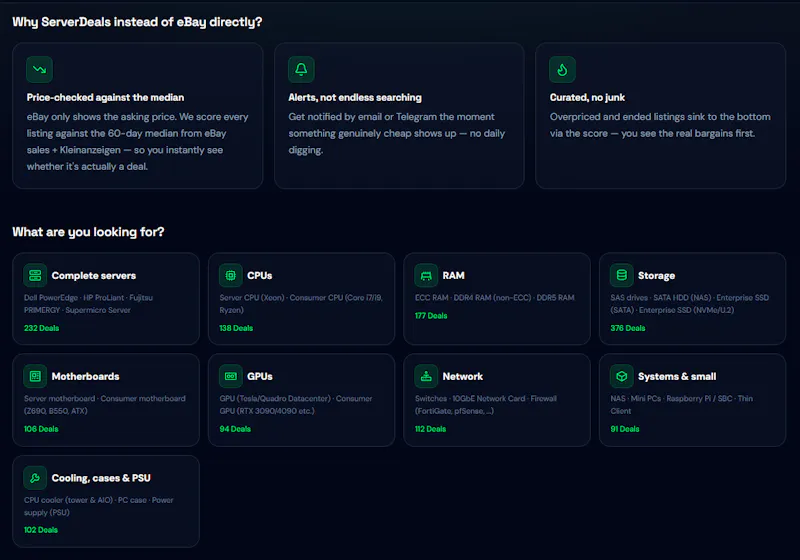Open Cooling, cases & PSU category heading
The height and width of the screenshot is (560, 800).
point(101,478)
